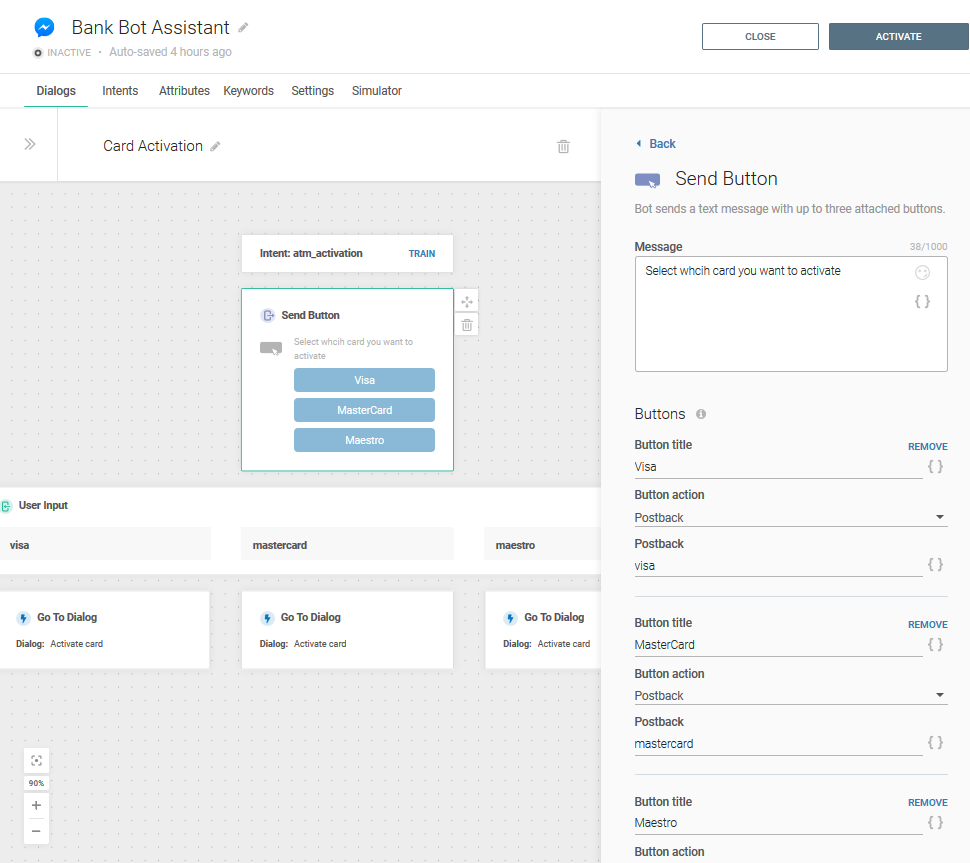
Task: Click the move handle on Send Button block
Action: point(467,301)
